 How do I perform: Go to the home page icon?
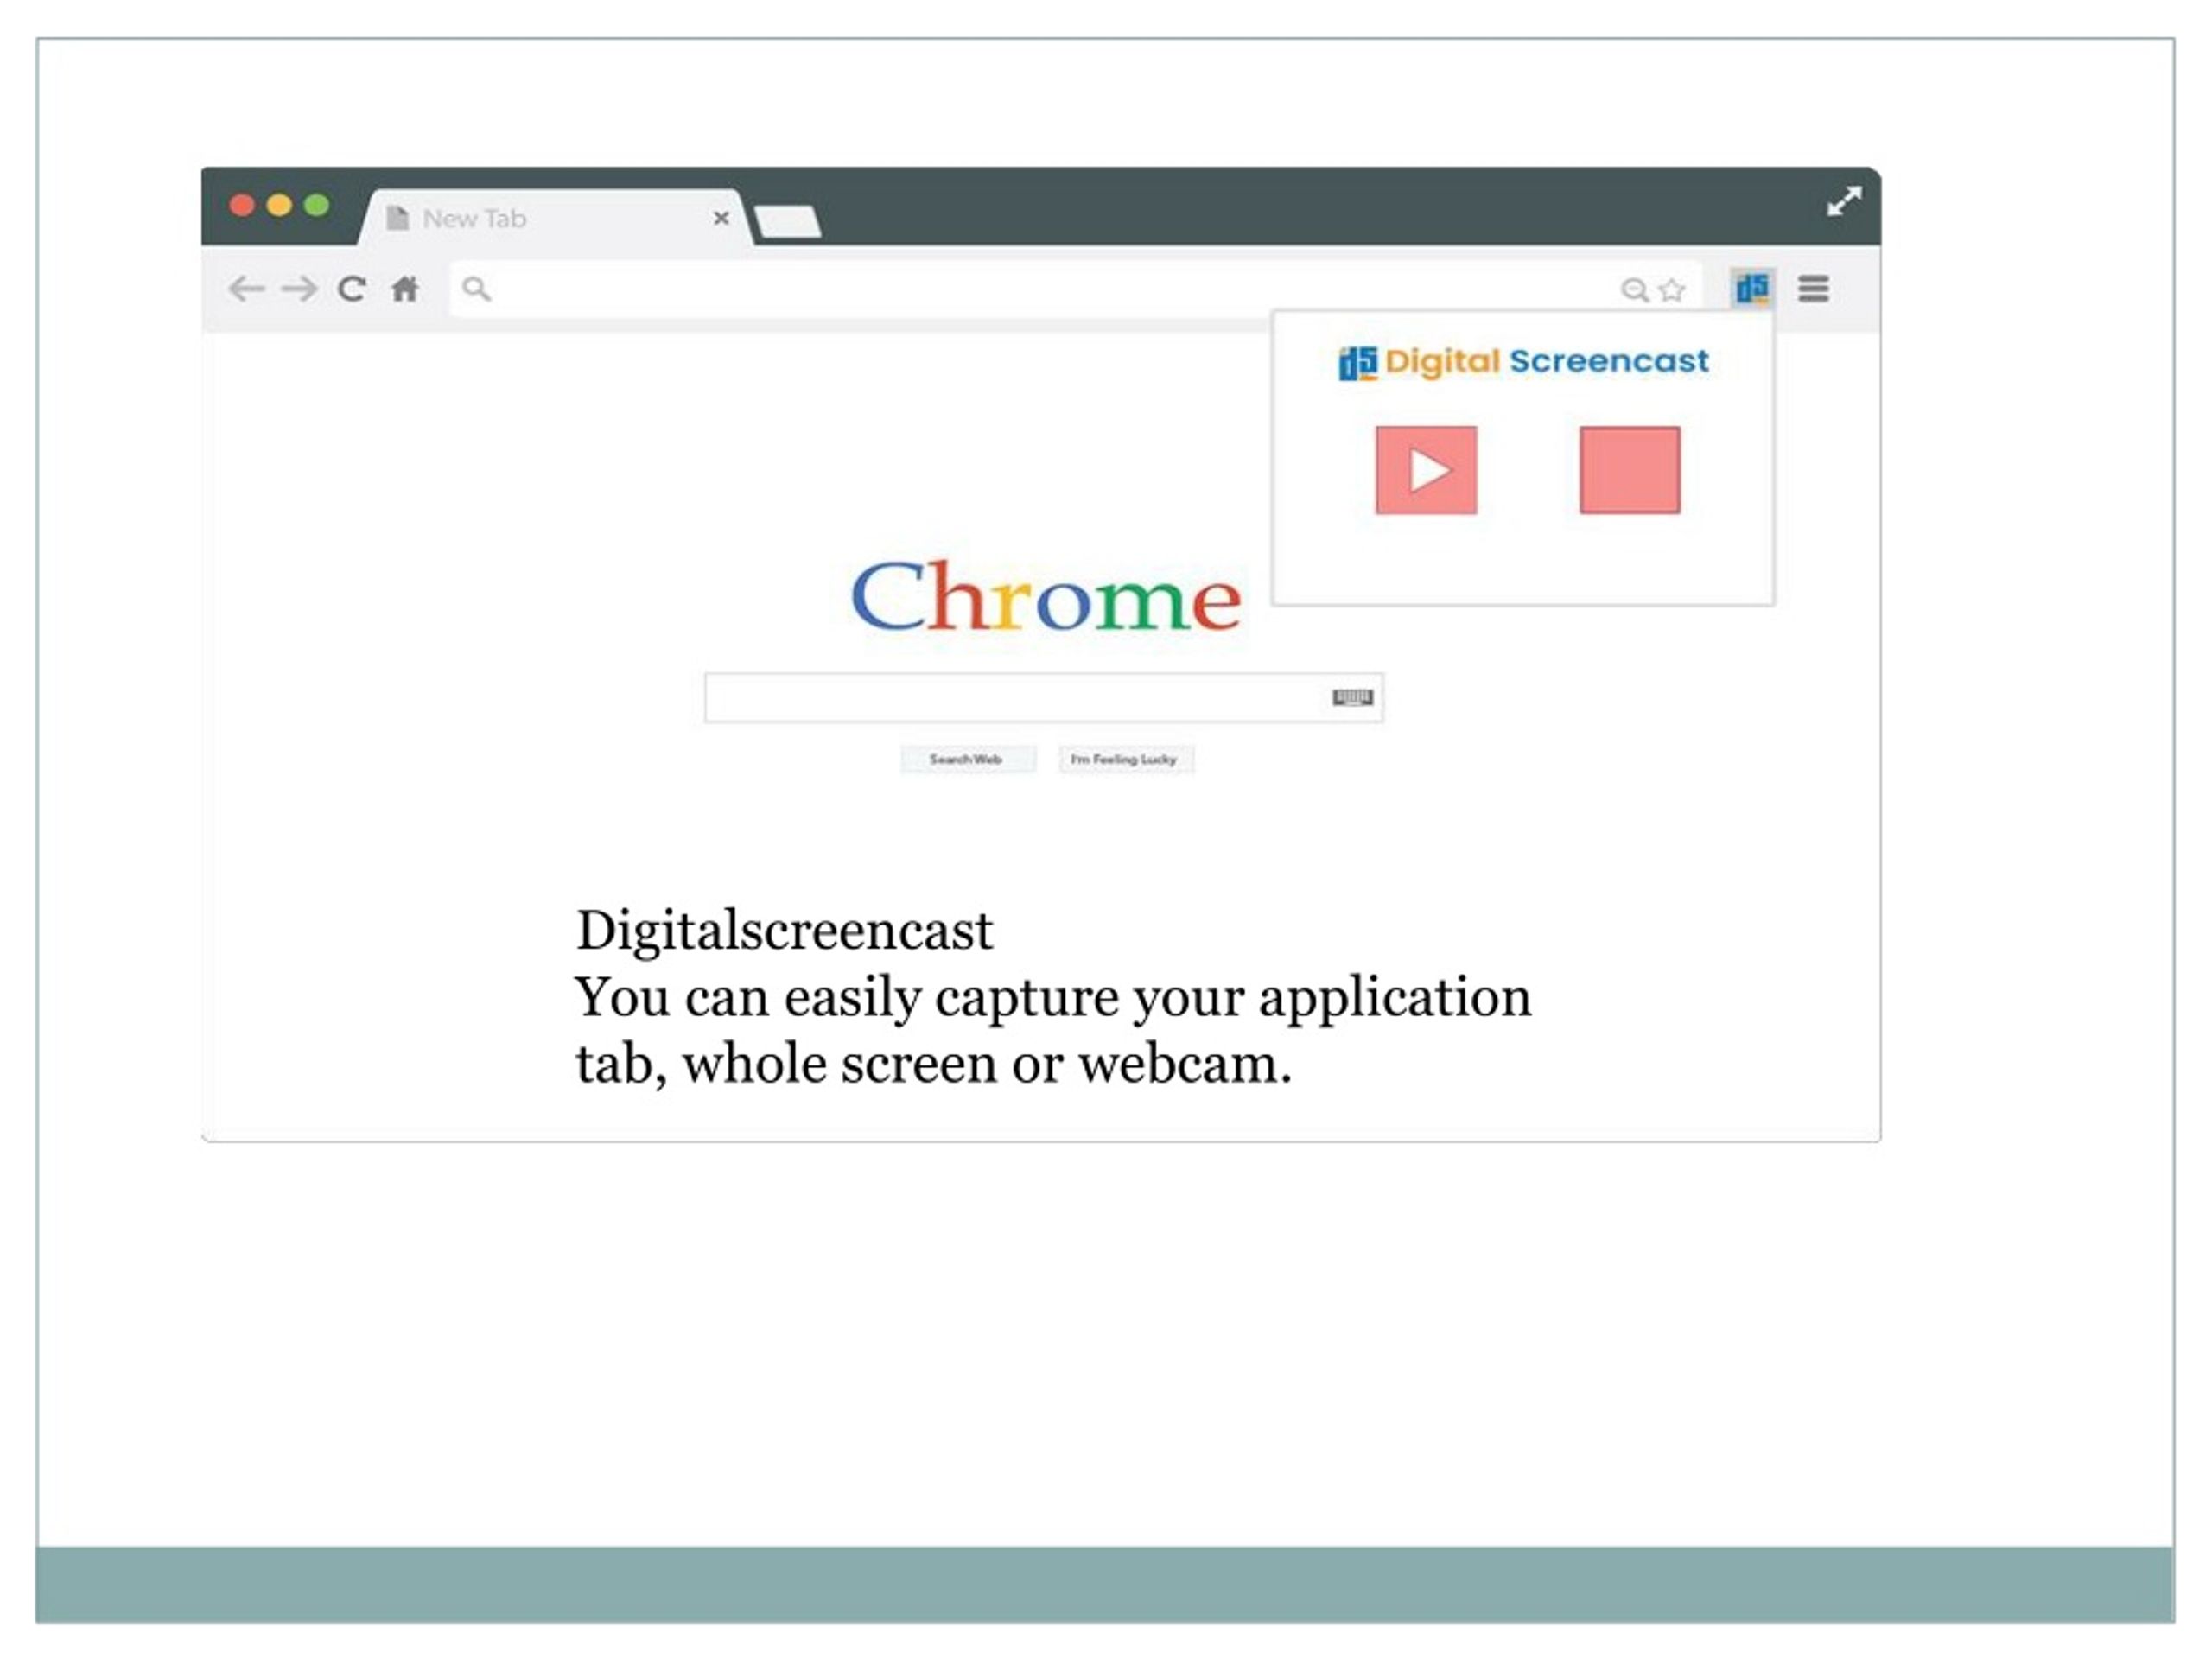click(405, 290)
